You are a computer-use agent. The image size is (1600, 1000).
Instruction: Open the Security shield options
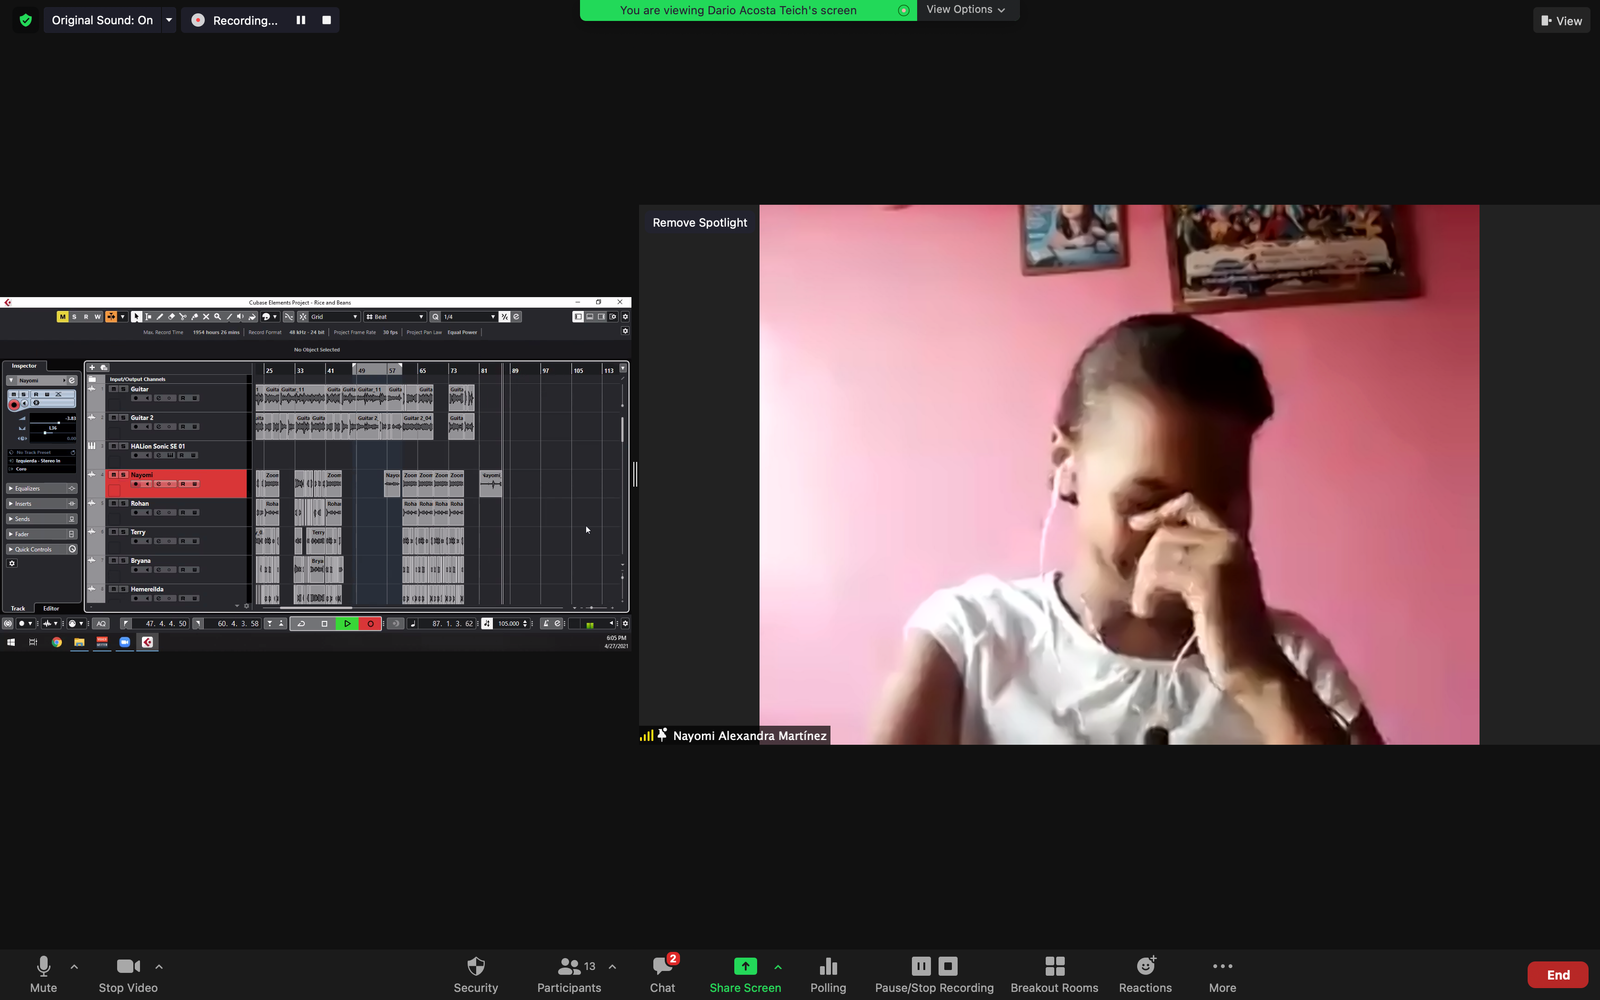click(x=475, y=974)
